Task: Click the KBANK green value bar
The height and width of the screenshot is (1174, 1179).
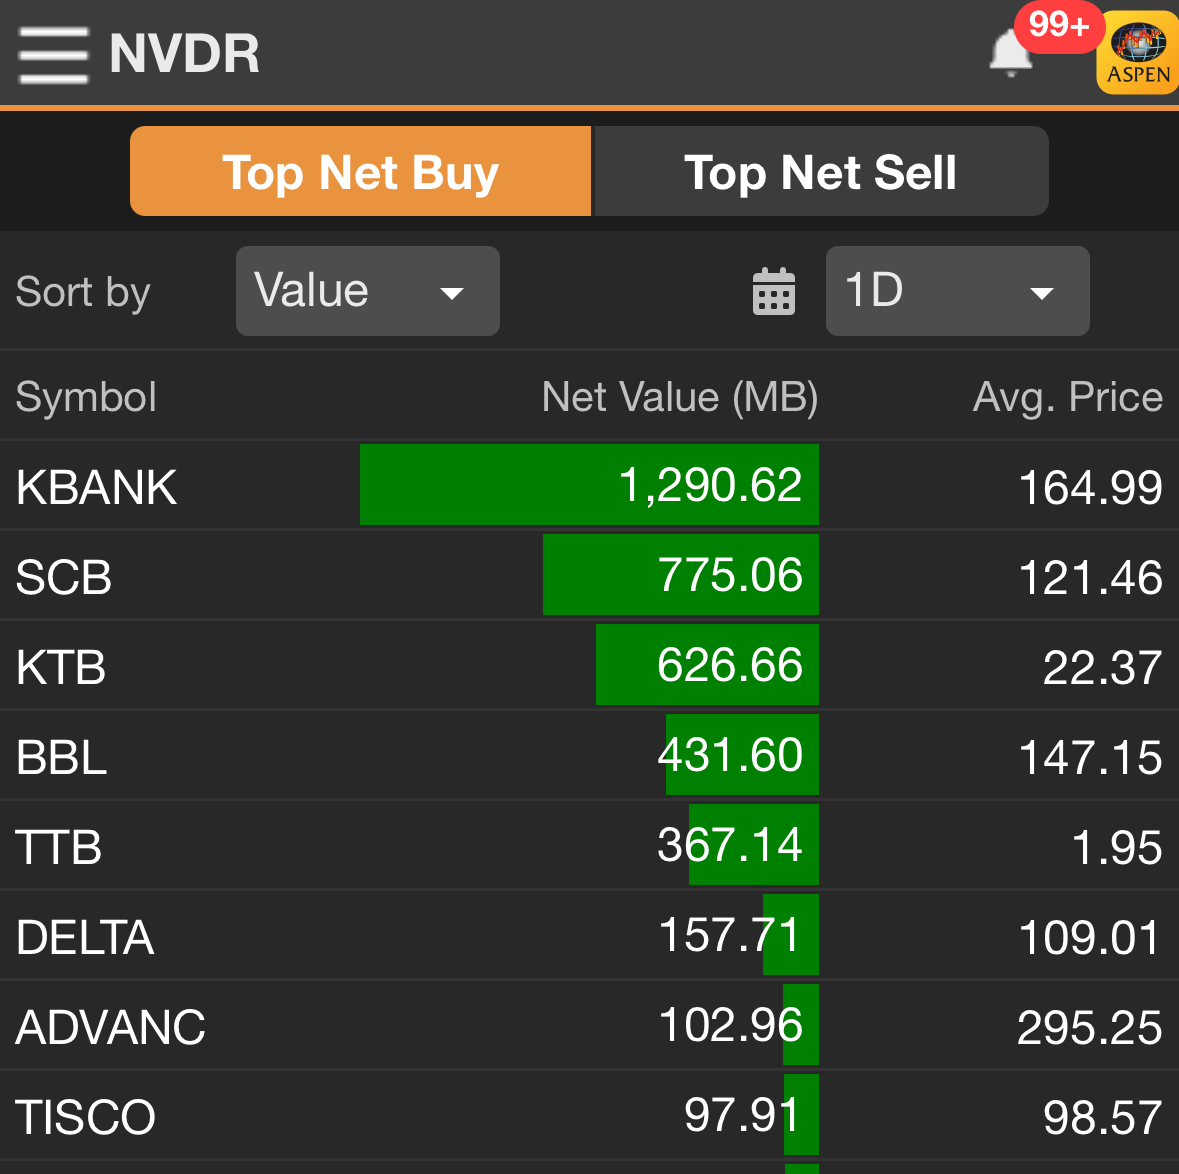Action: pyautogui.click(x=589, y=485)
